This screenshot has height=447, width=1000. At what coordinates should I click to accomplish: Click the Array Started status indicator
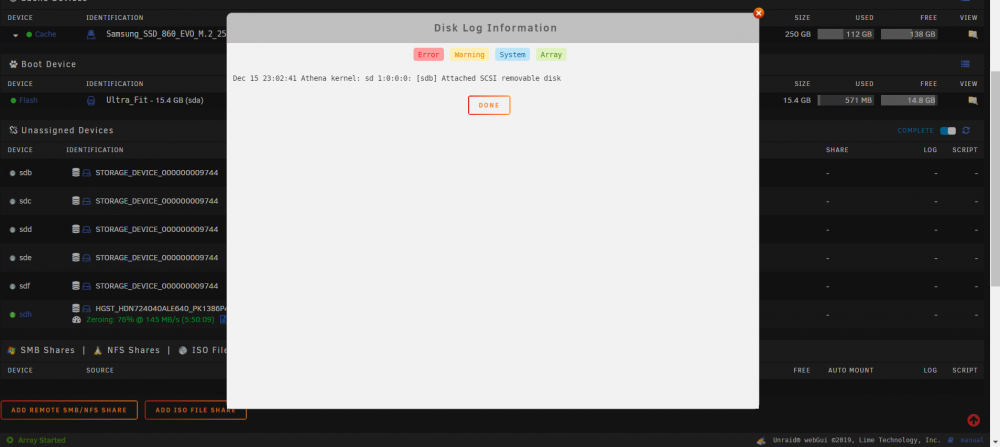point(36,440)
